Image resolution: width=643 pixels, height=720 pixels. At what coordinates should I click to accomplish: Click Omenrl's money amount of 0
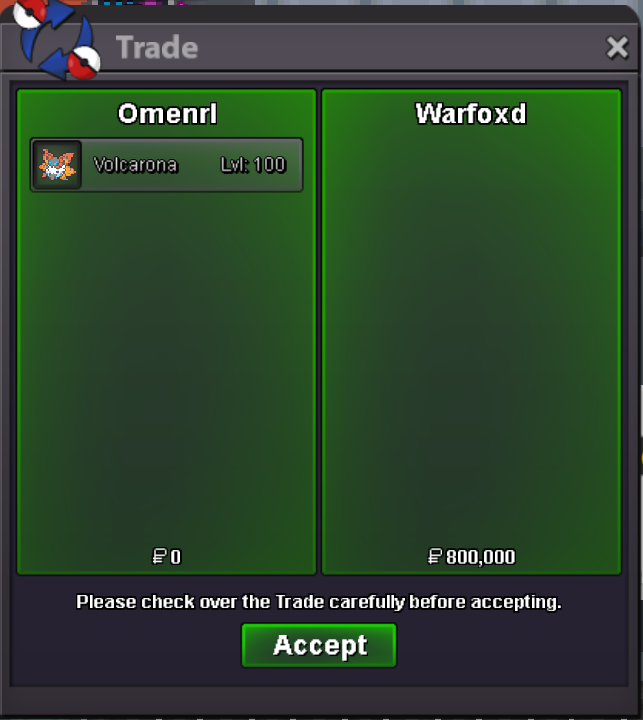176,557
